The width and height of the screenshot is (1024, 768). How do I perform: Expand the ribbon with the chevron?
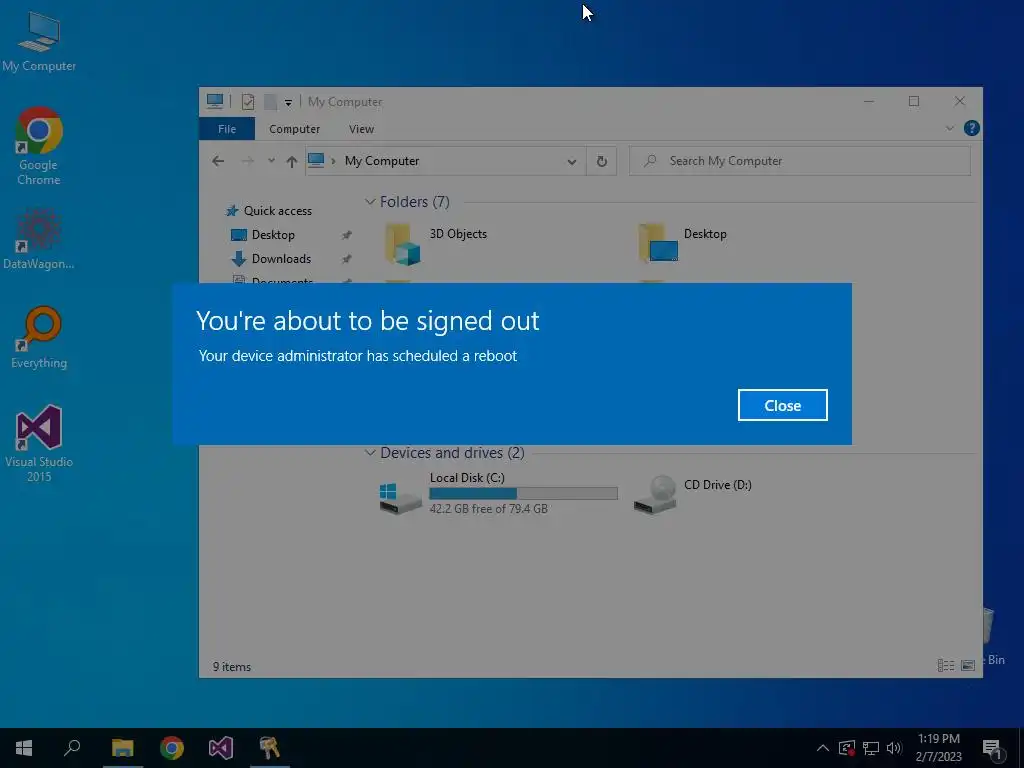click(x=950, y=129)
